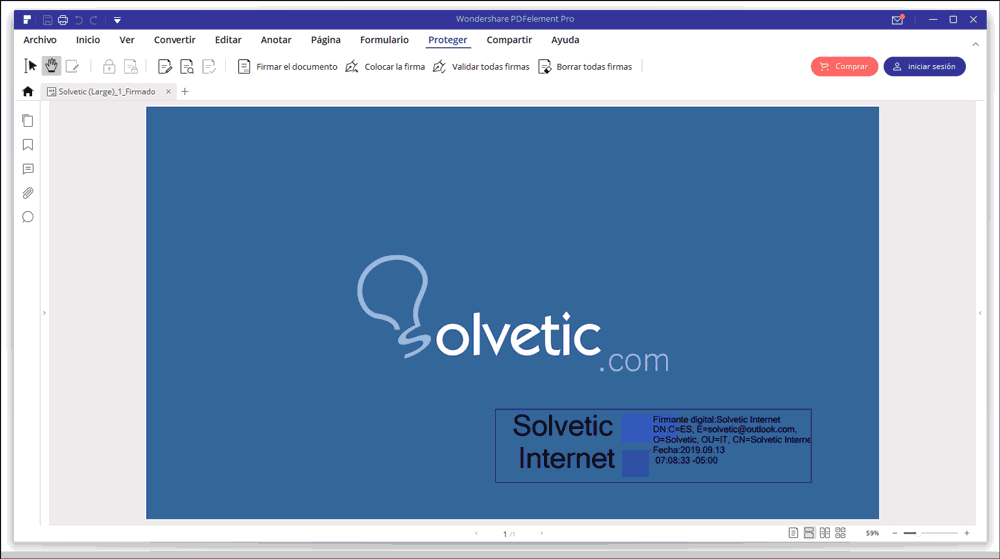
Task: Close the Solvetic (Large)_1_Firmado tab
Action: pyautogui.click(x=168, y=92)
